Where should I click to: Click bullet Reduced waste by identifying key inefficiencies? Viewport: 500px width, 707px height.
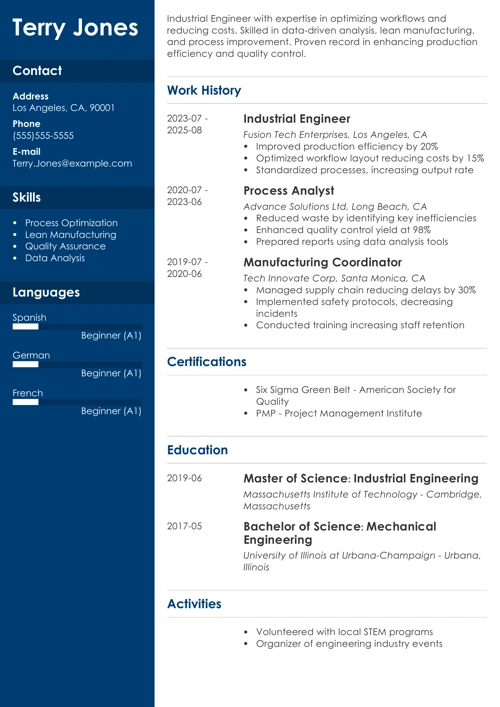(366, 218)
